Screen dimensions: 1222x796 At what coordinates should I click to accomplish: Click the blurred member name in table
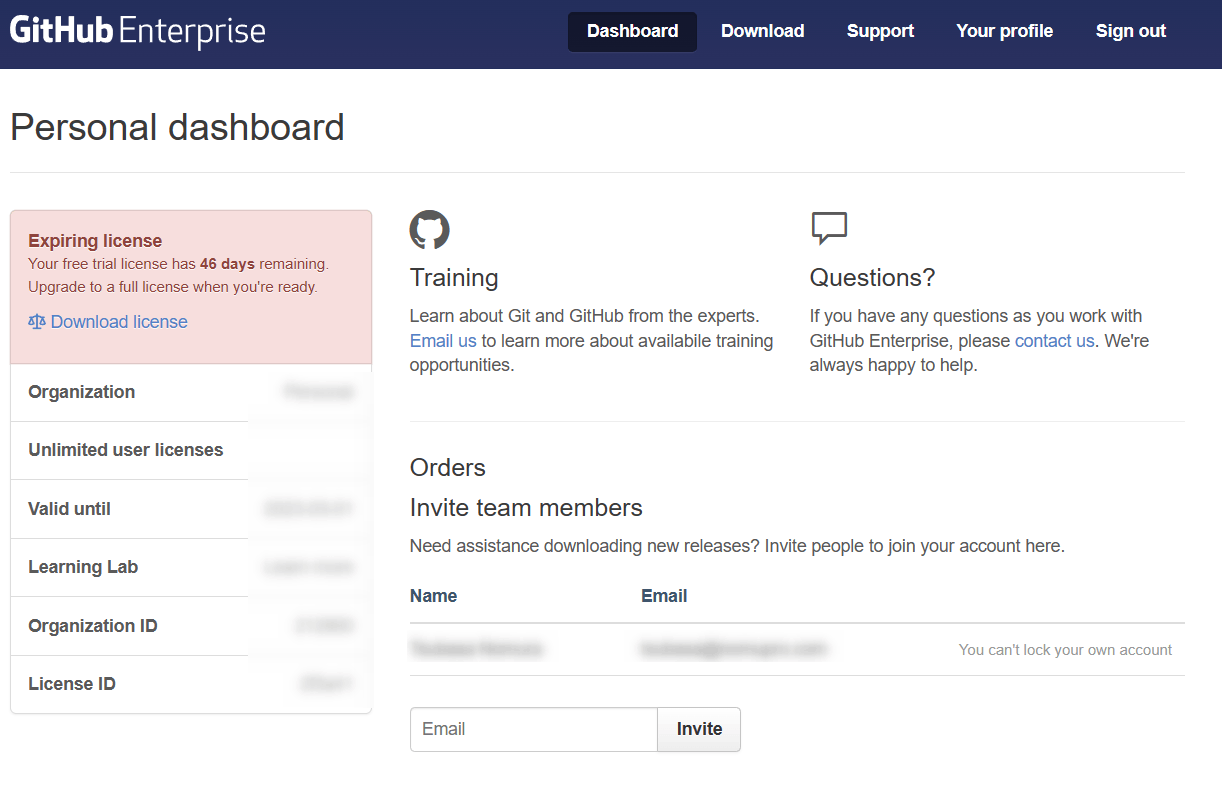tap(476, 649)
